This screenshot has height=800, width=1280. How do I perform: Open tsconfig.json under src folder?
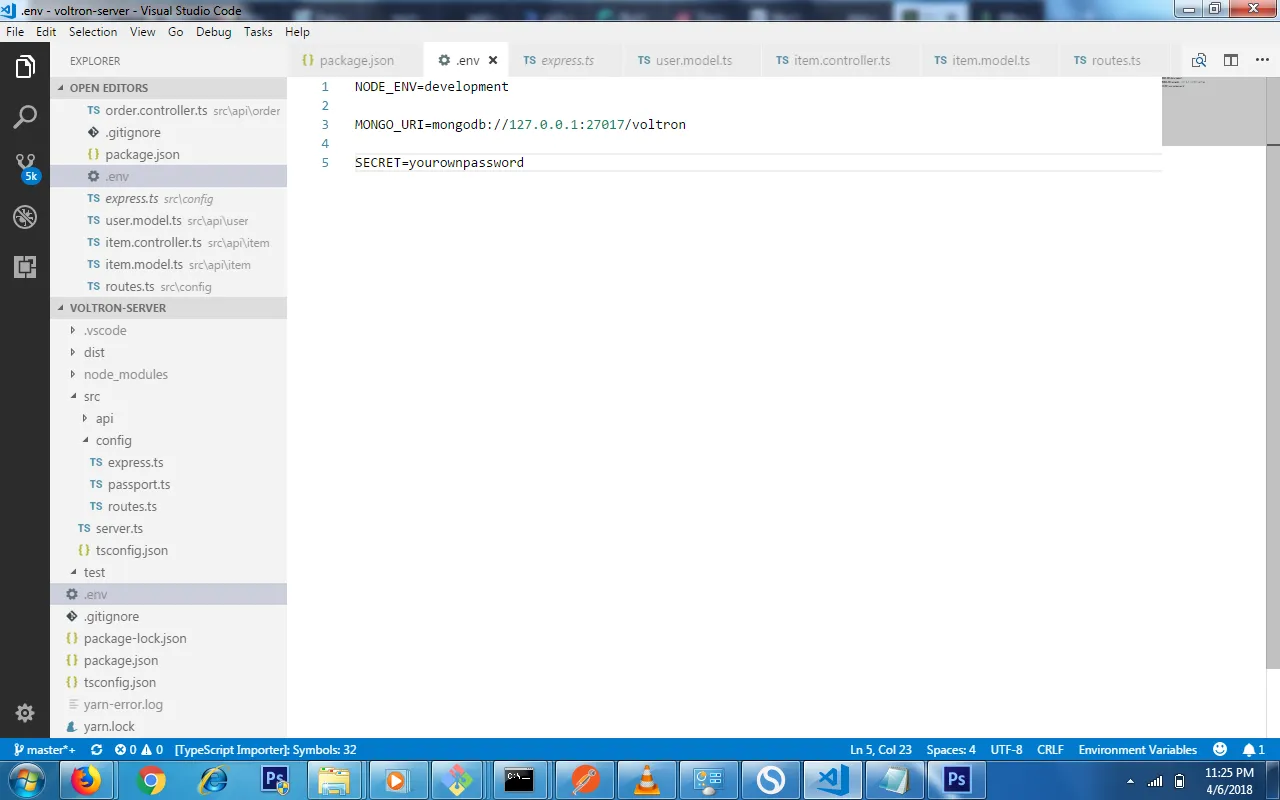(131, 550)
